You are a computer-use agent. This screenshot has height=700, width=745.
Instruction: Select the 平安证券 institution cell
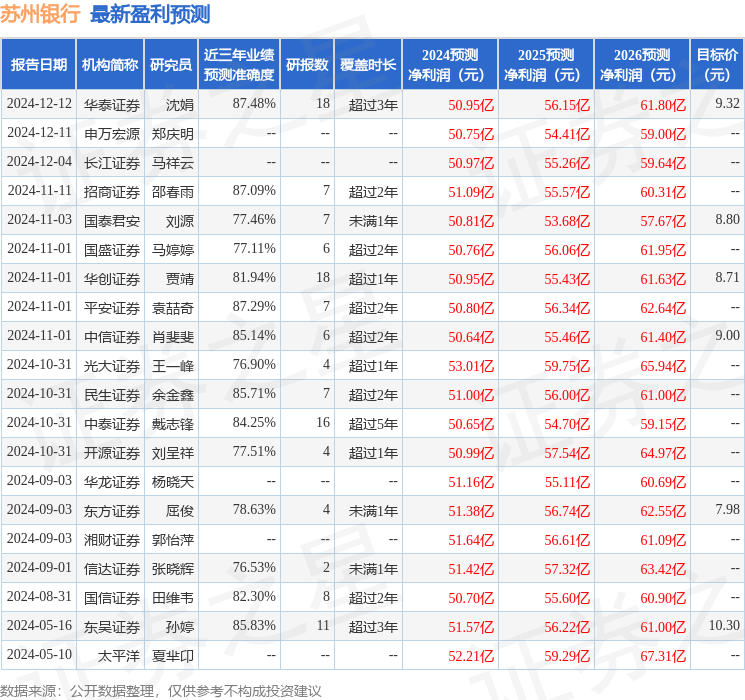click(112, 308)
